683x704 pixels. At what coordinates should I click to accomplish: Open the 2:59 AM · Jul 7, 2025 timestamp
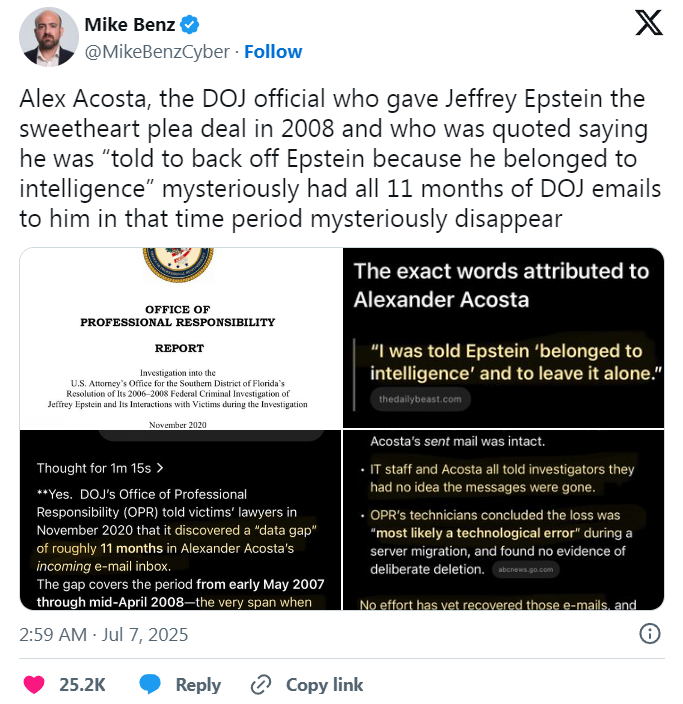point(104,634)
